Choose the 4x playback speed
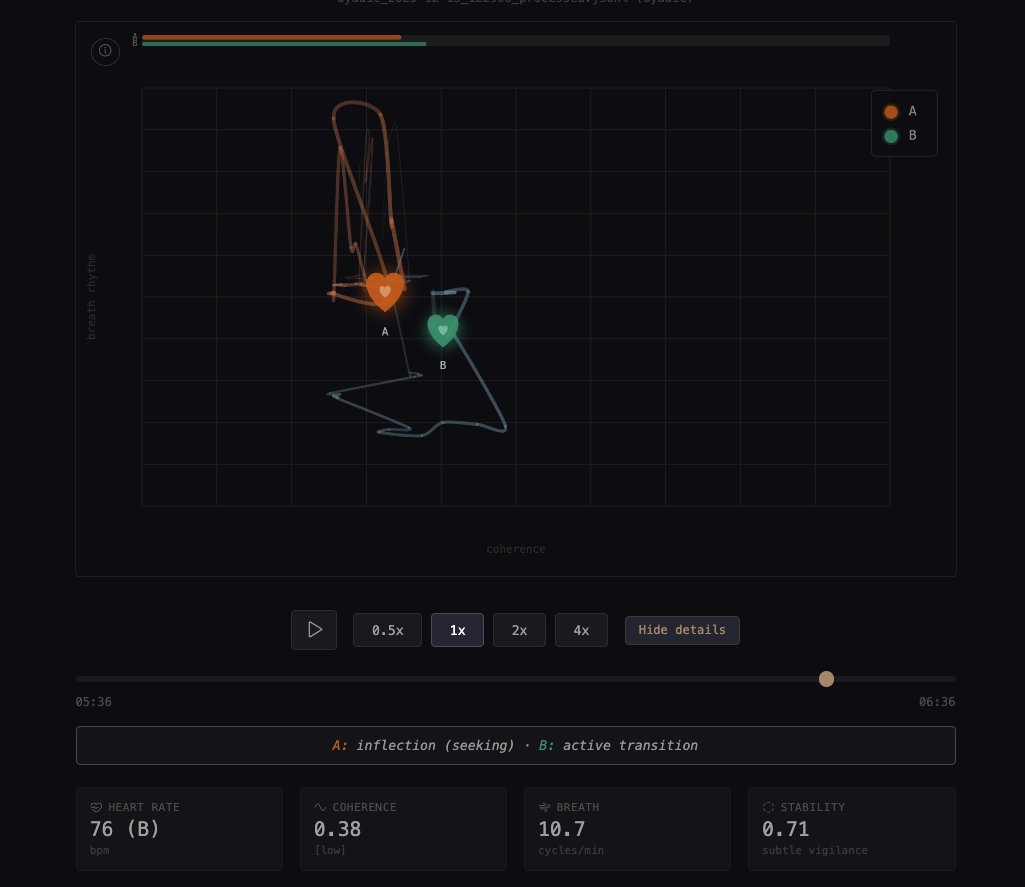 click(581, 630)
